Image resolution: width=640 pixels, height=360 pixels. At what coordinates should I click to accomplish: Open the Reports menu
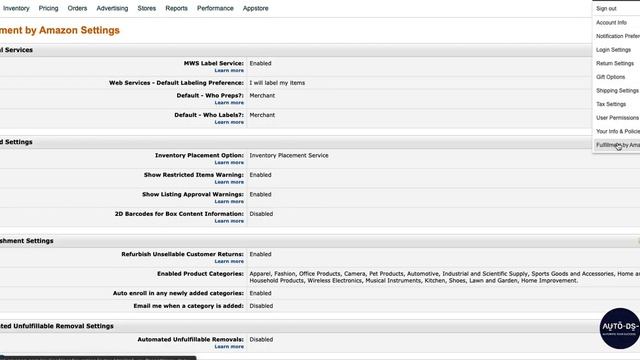(x=176, y=8)
